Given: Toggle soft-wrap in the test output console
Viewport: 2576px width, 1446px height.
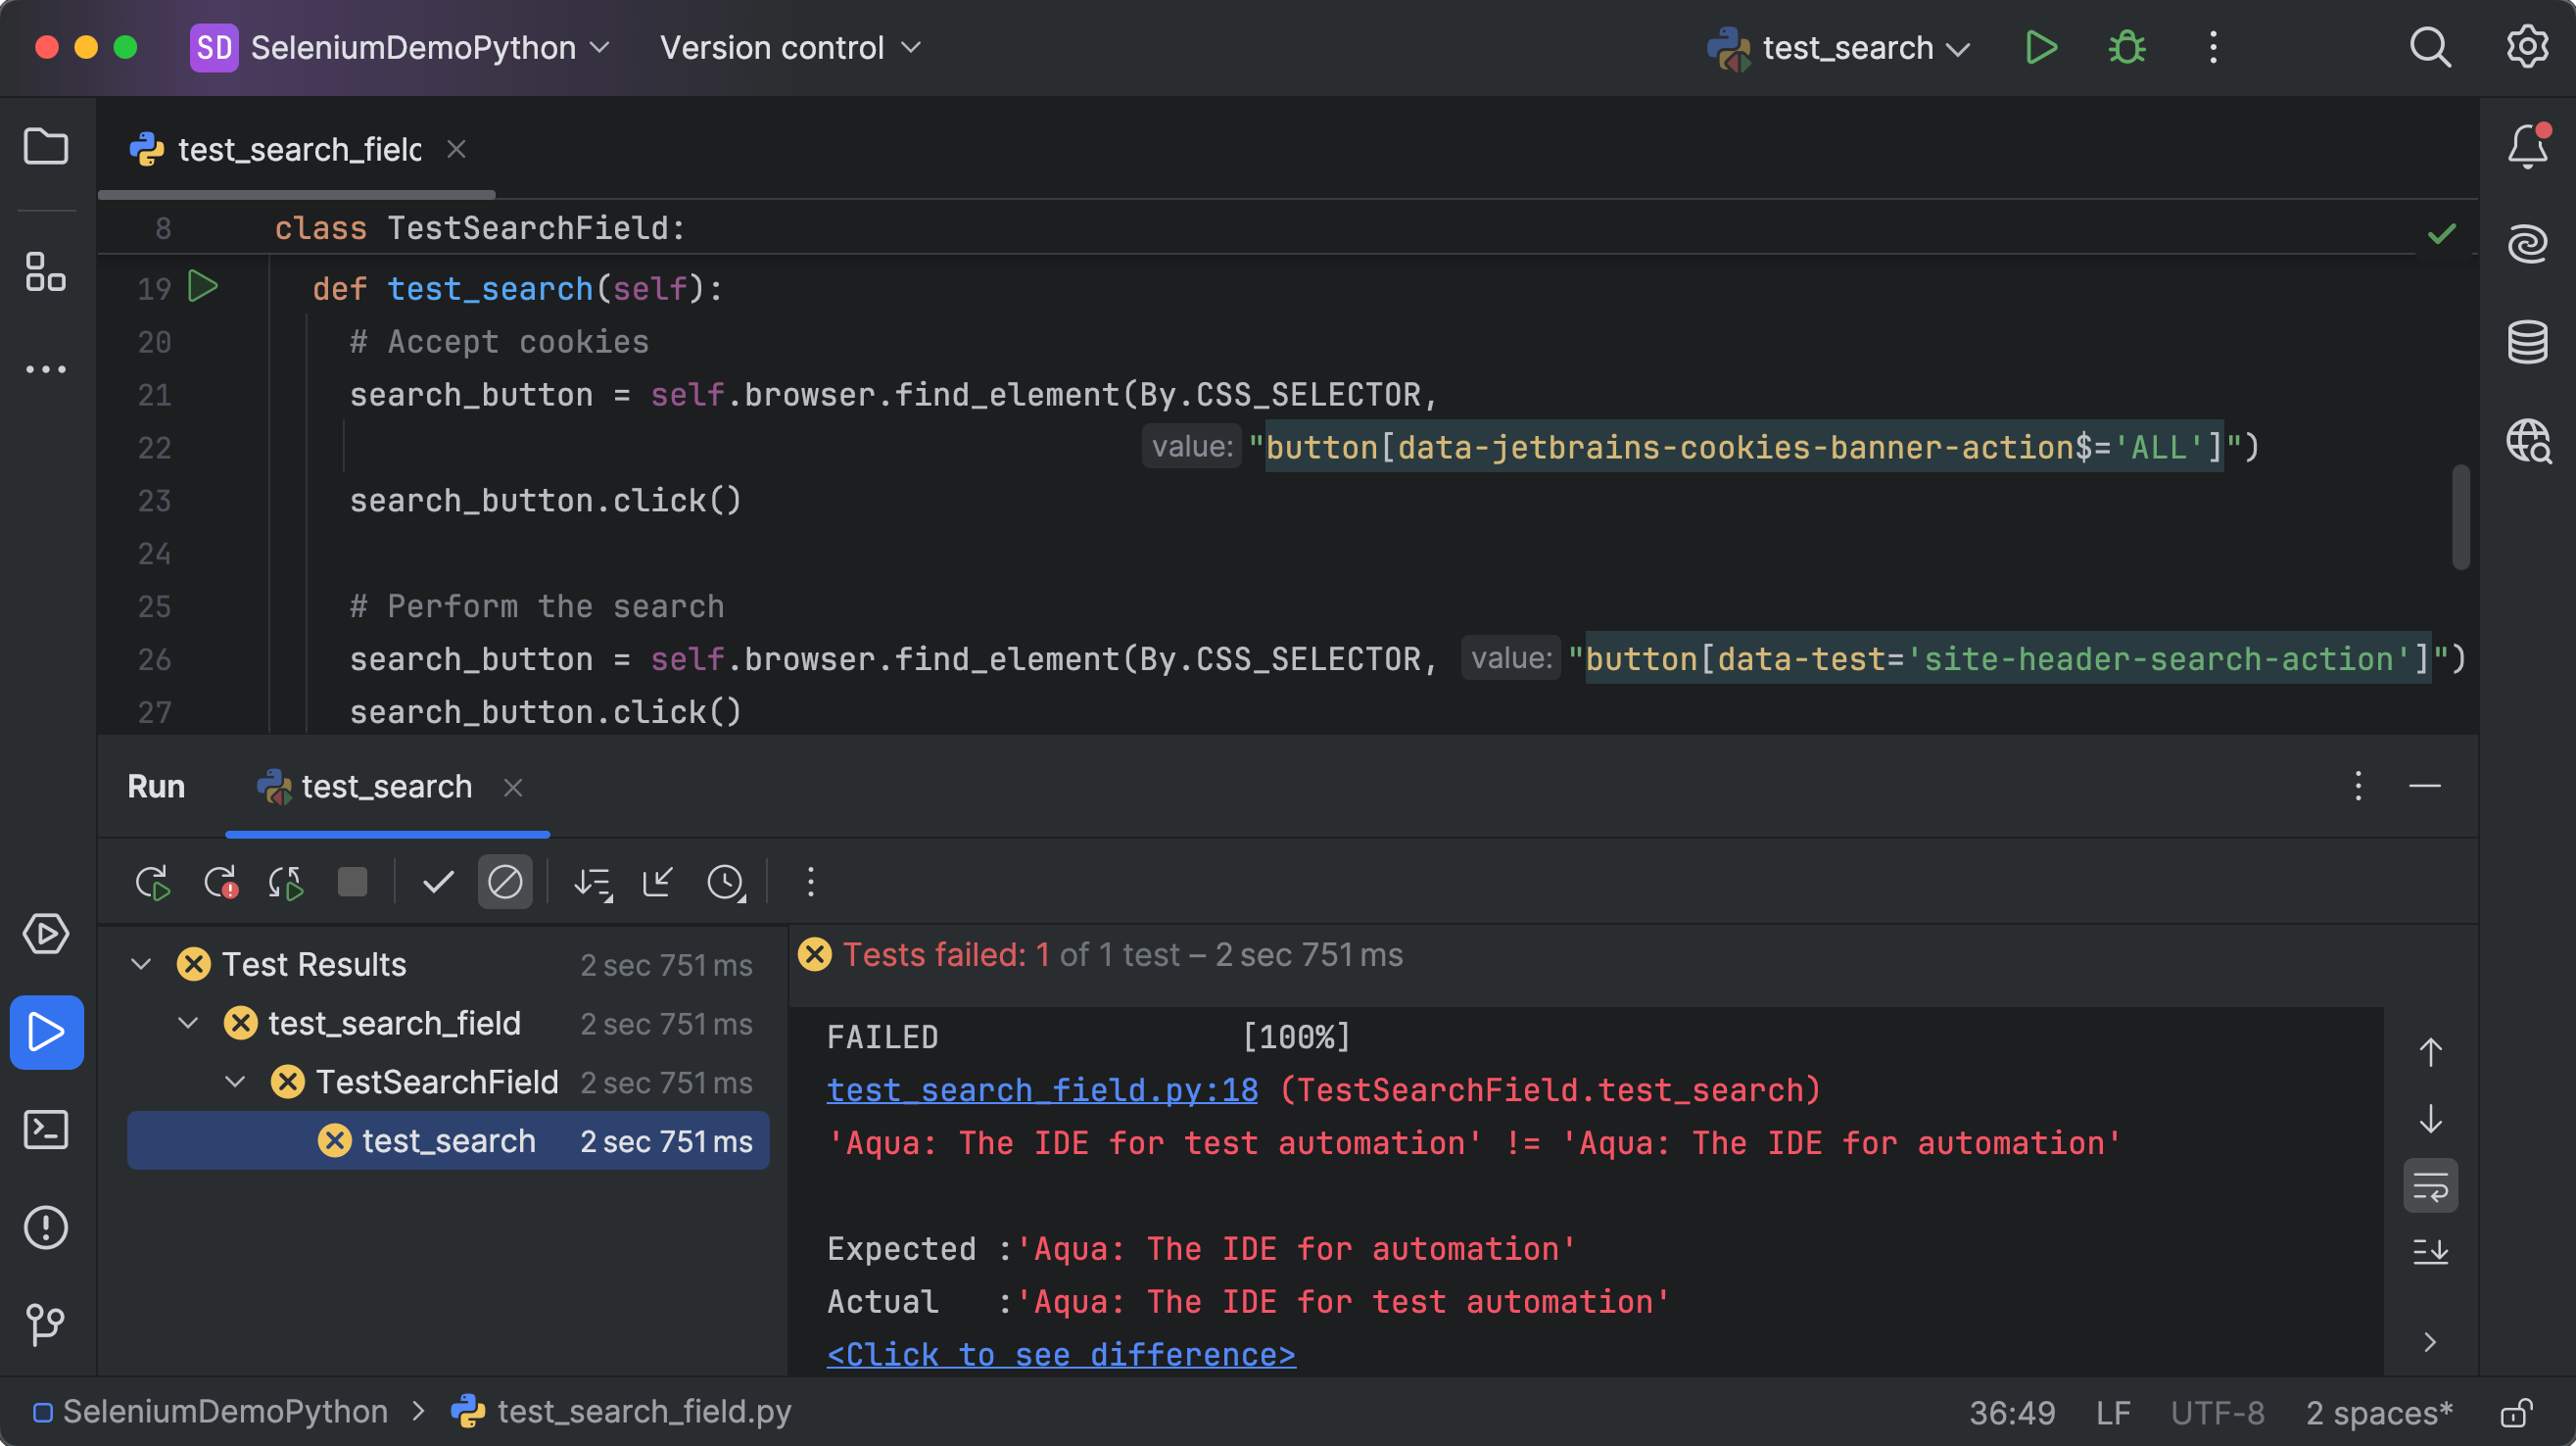Looking at the screenshot, I should point(2431,1185).
